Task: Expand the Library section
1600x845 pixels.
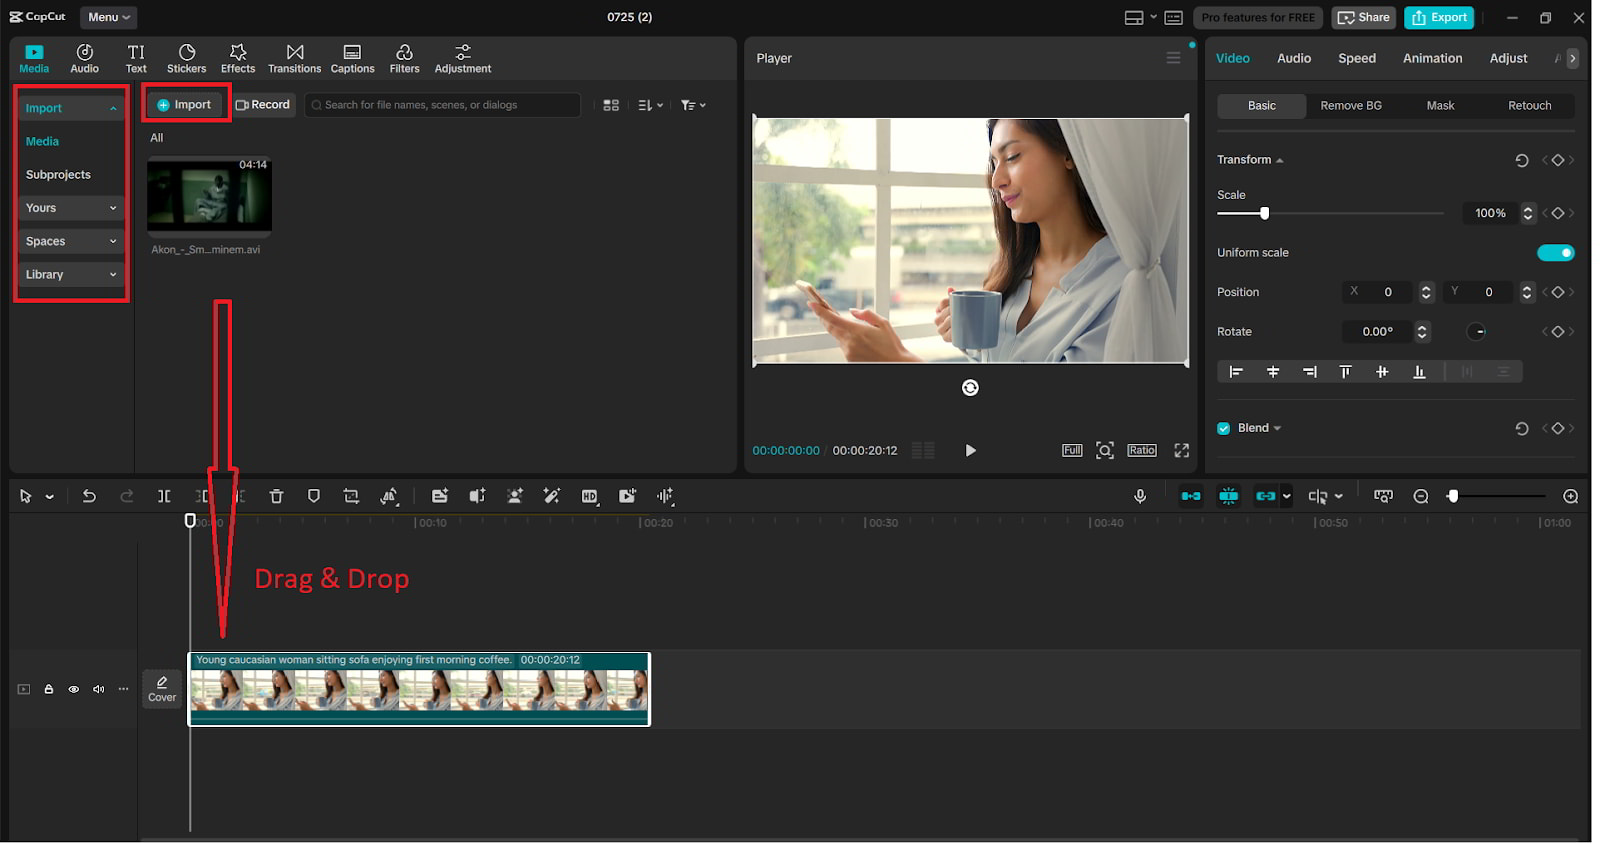Action: 72,274
